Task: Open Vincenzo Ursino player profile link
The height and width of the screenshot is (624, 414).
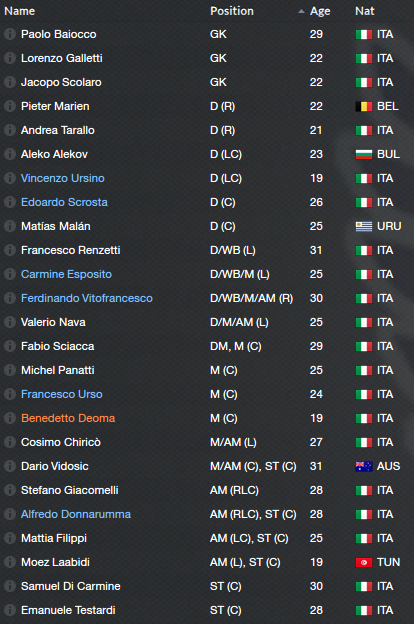Action: (x=62, y=178)
